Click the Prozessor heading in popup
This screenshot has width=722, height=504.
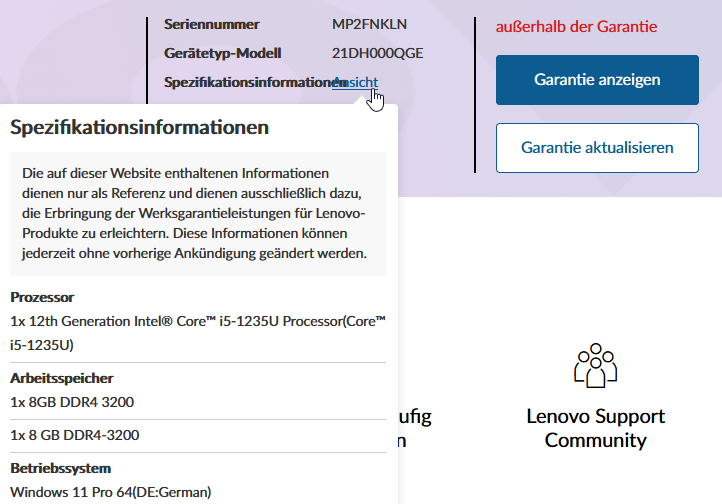42,297
